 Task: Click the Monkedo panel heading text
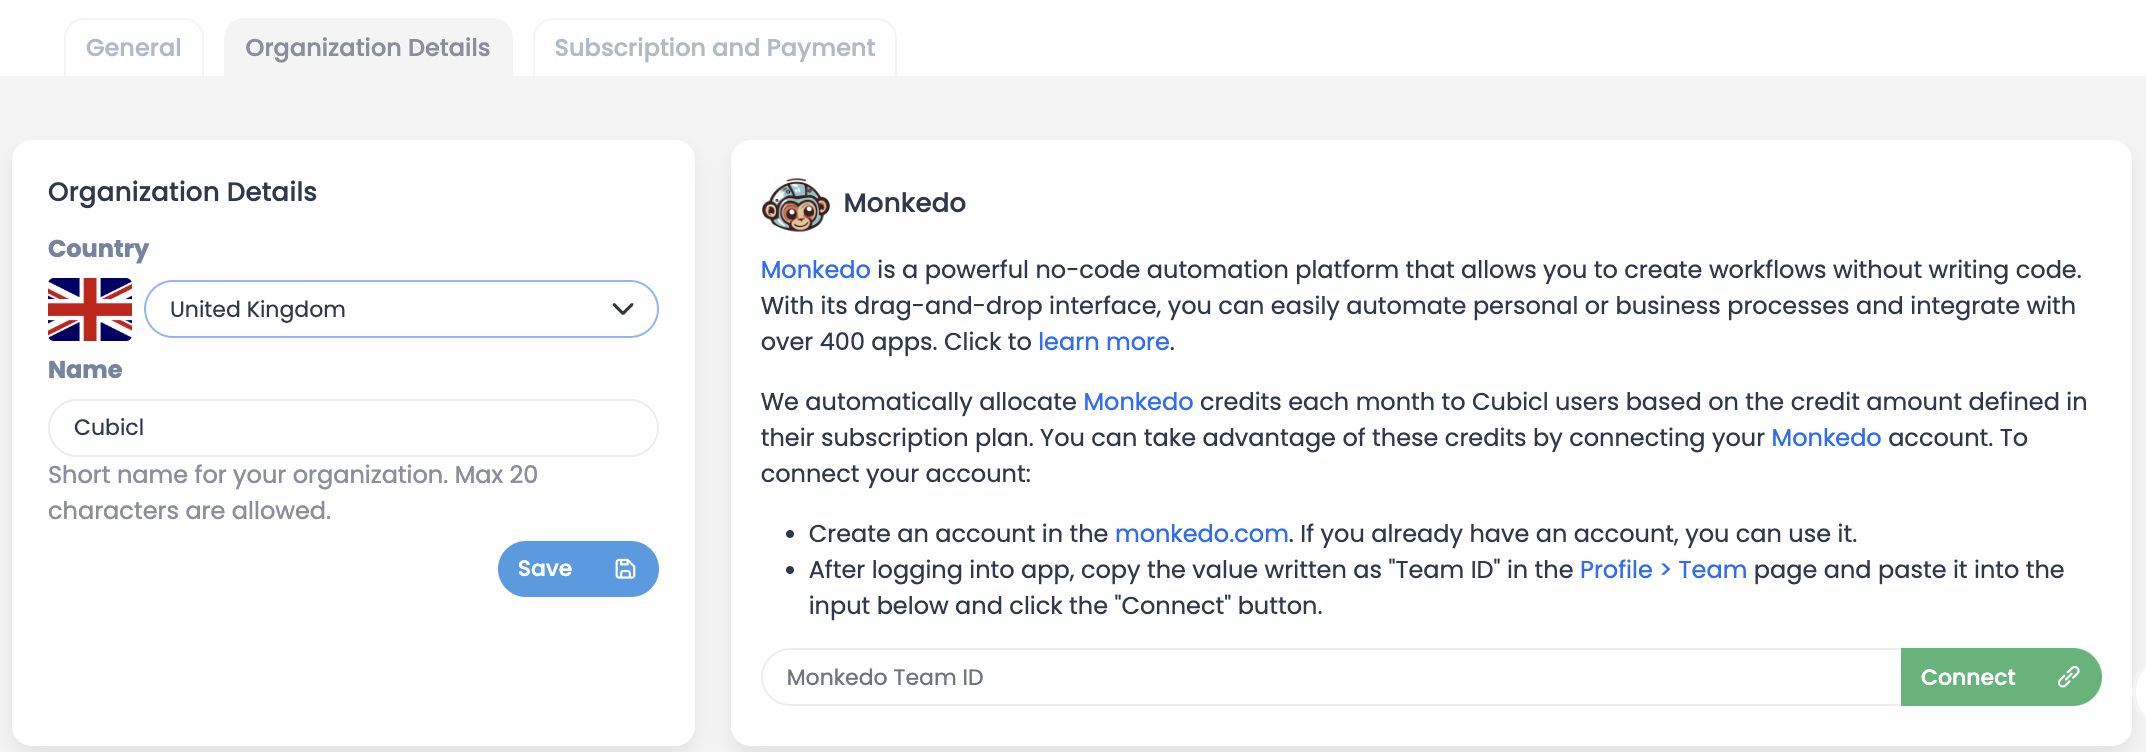[x=904, y=203]
